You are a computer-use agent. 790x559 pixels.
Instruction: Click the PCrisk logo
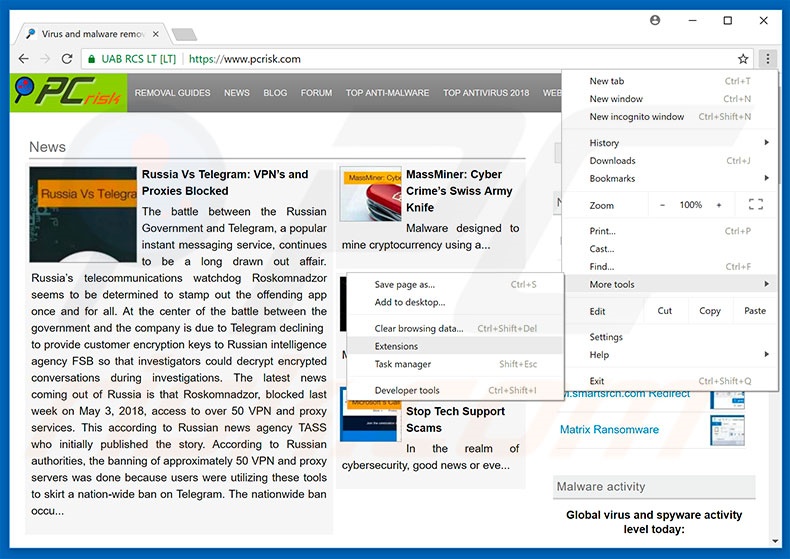coord(67,93)
